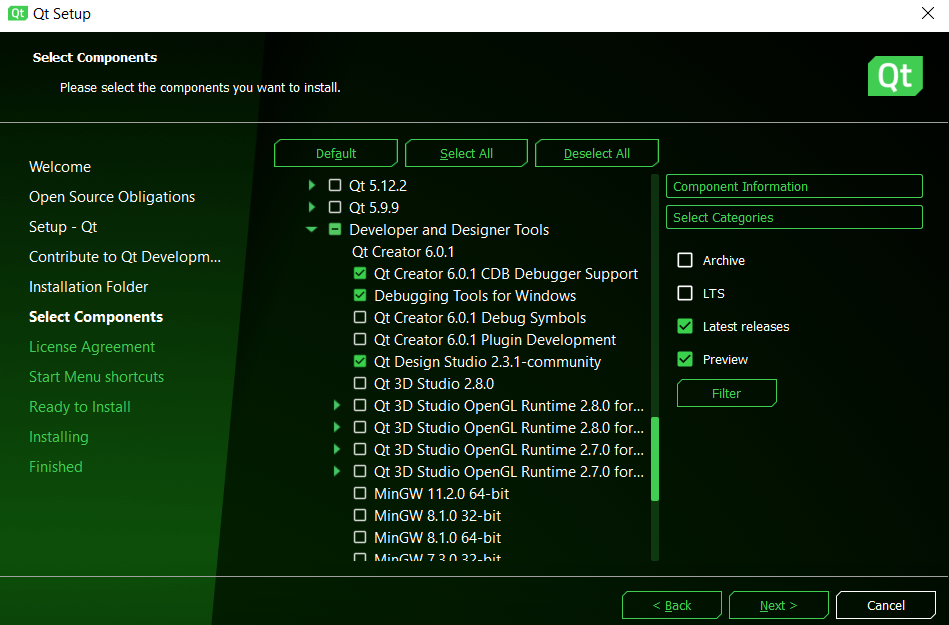
Task: Click the Default button
Action: click(x=336, y=153)
